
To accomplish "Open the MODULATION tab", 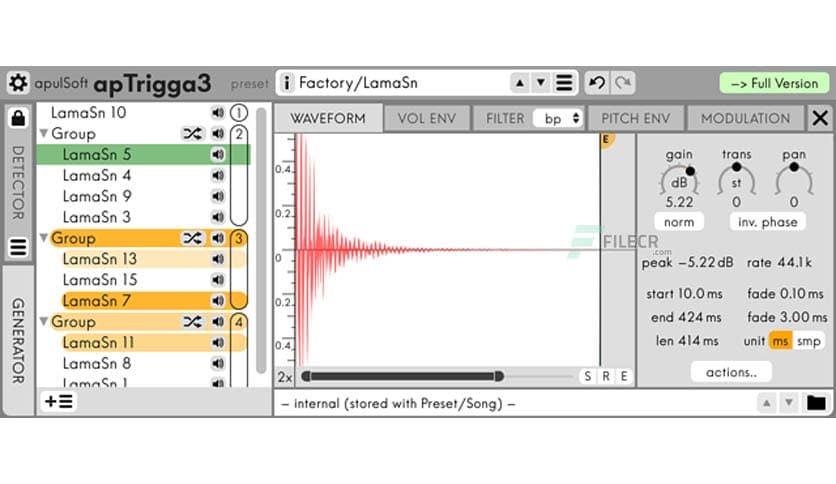I will tap(745, 118).
